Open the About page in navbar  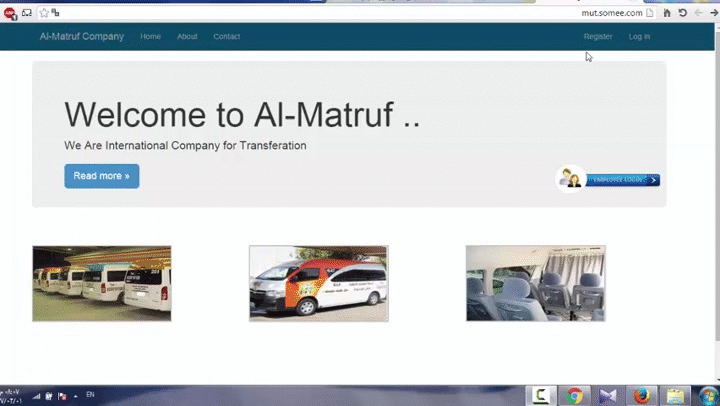pos(187,37)
